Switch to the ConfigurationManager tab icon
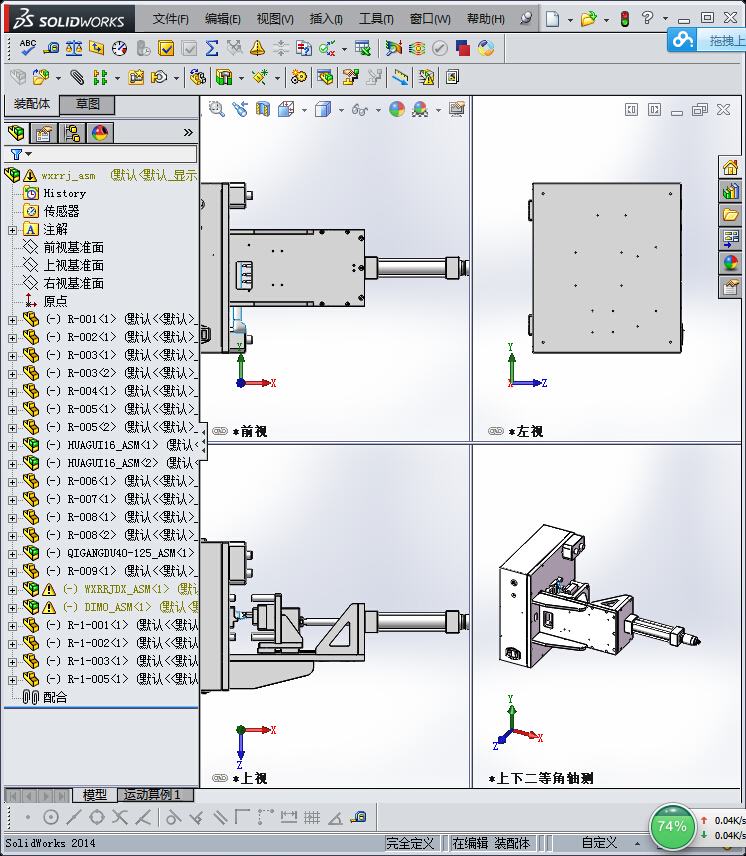746x856 pixels. tap(72, 133)
